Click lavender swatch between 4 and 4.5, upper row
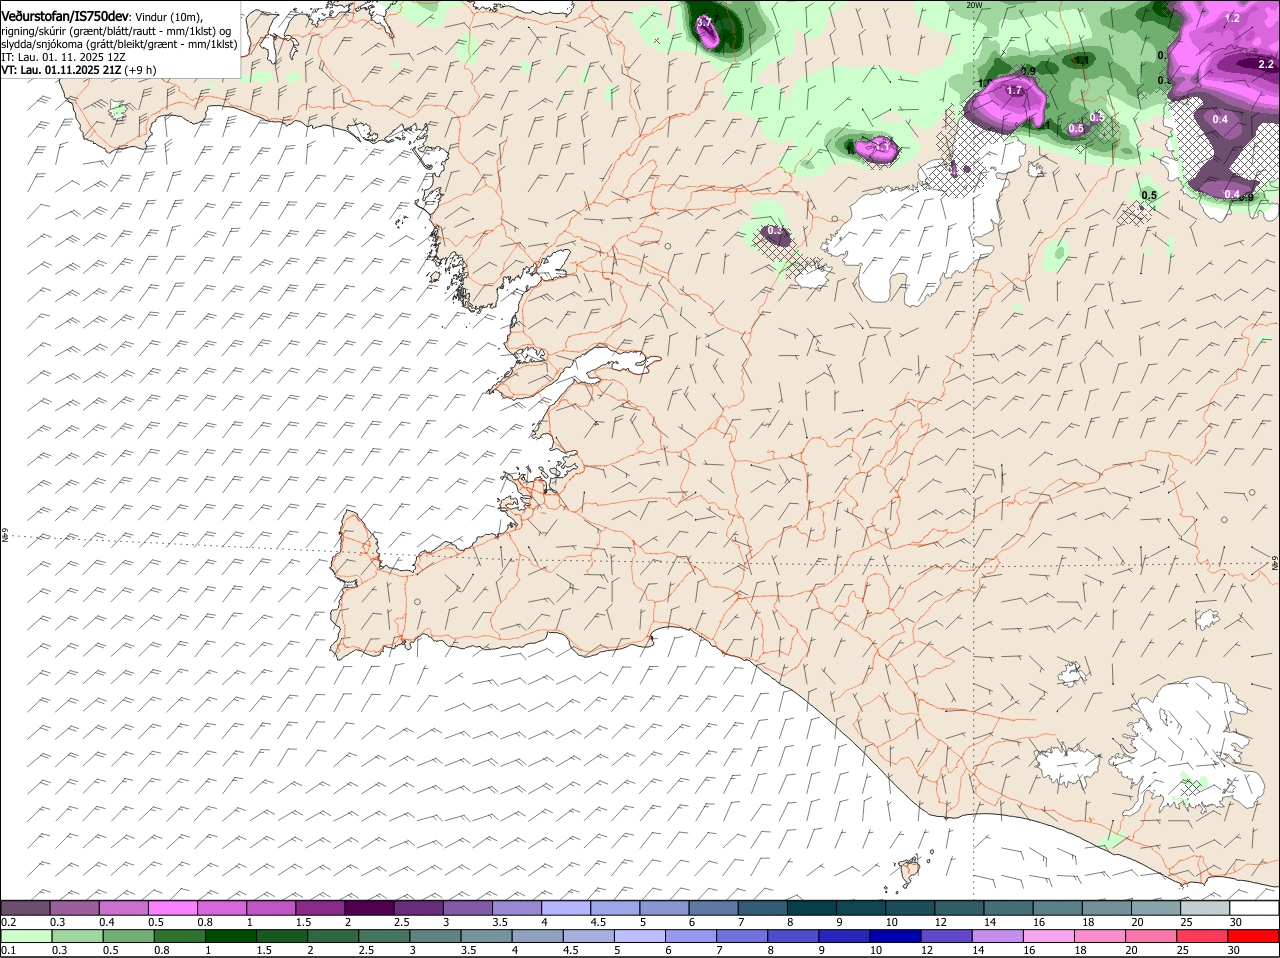Screen dimensions: 1280x958 click(x=566, y=907)
